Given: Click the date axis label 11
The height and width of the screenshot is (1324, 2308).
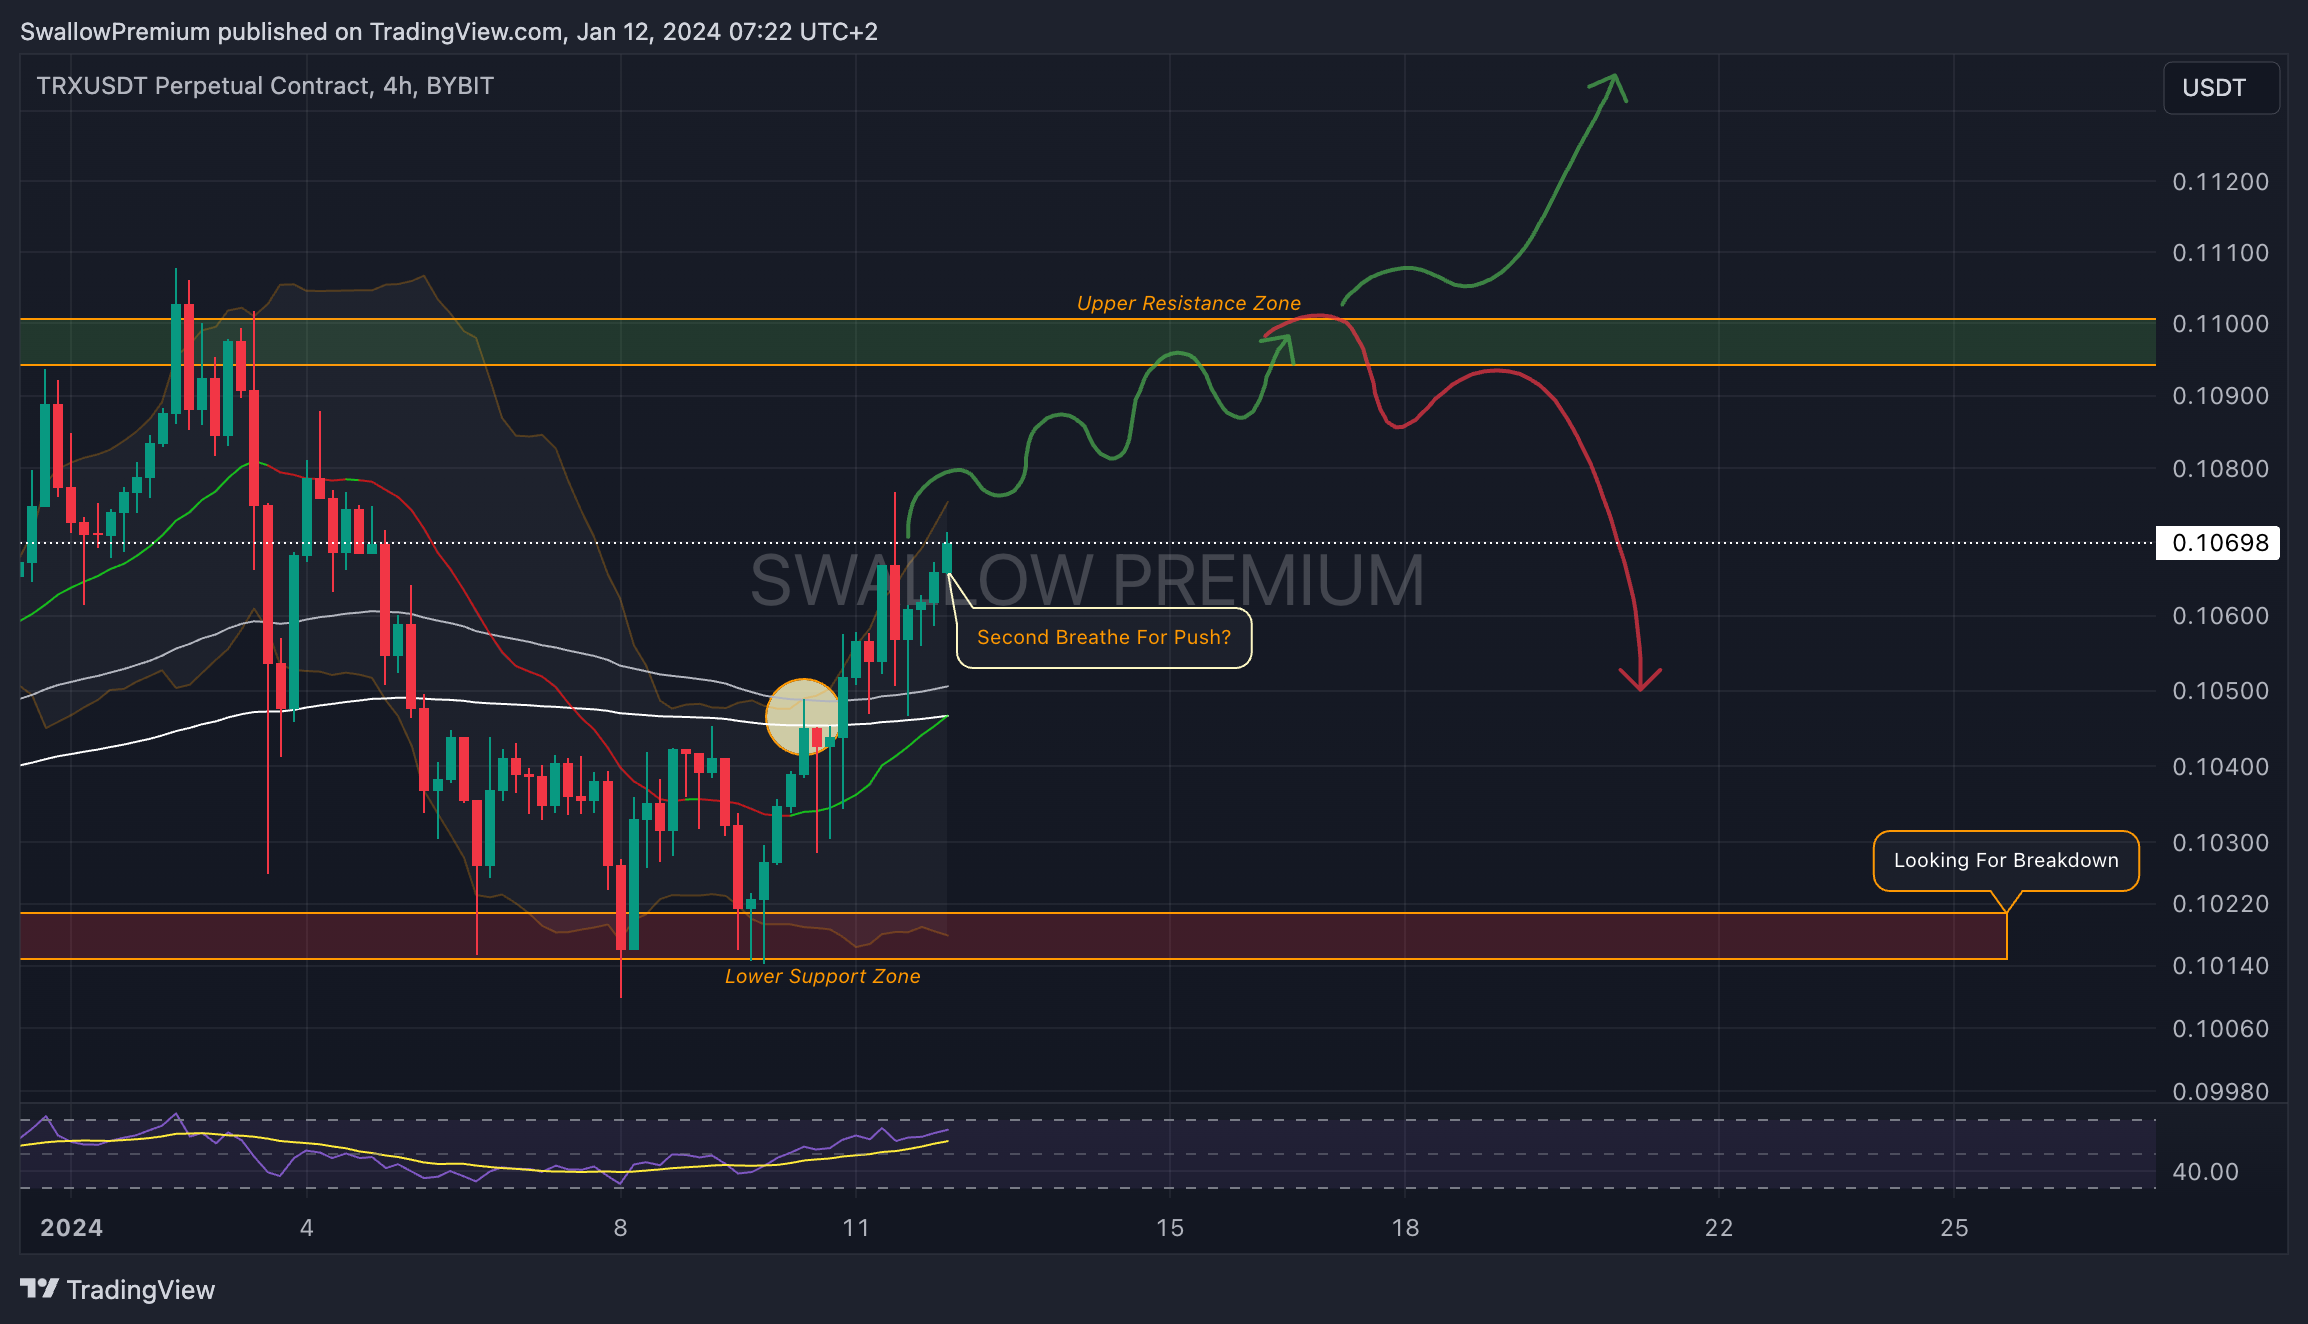Looking at the screenshot, I should 856,1228.
